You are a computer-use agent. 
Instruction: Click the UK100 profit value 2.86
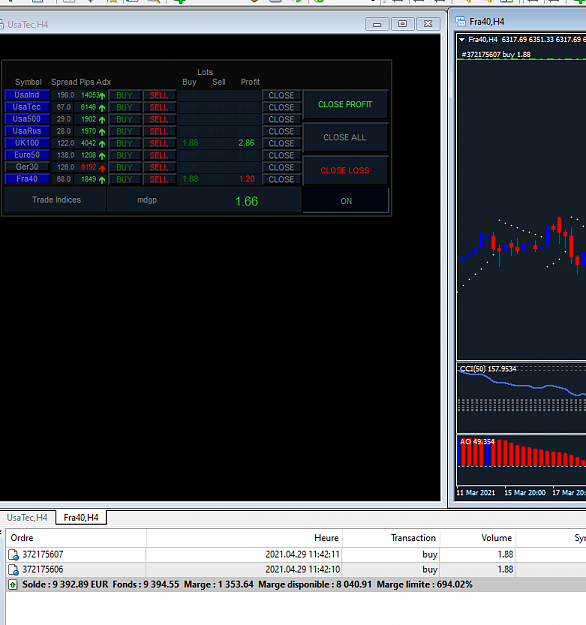coord(246,143)
